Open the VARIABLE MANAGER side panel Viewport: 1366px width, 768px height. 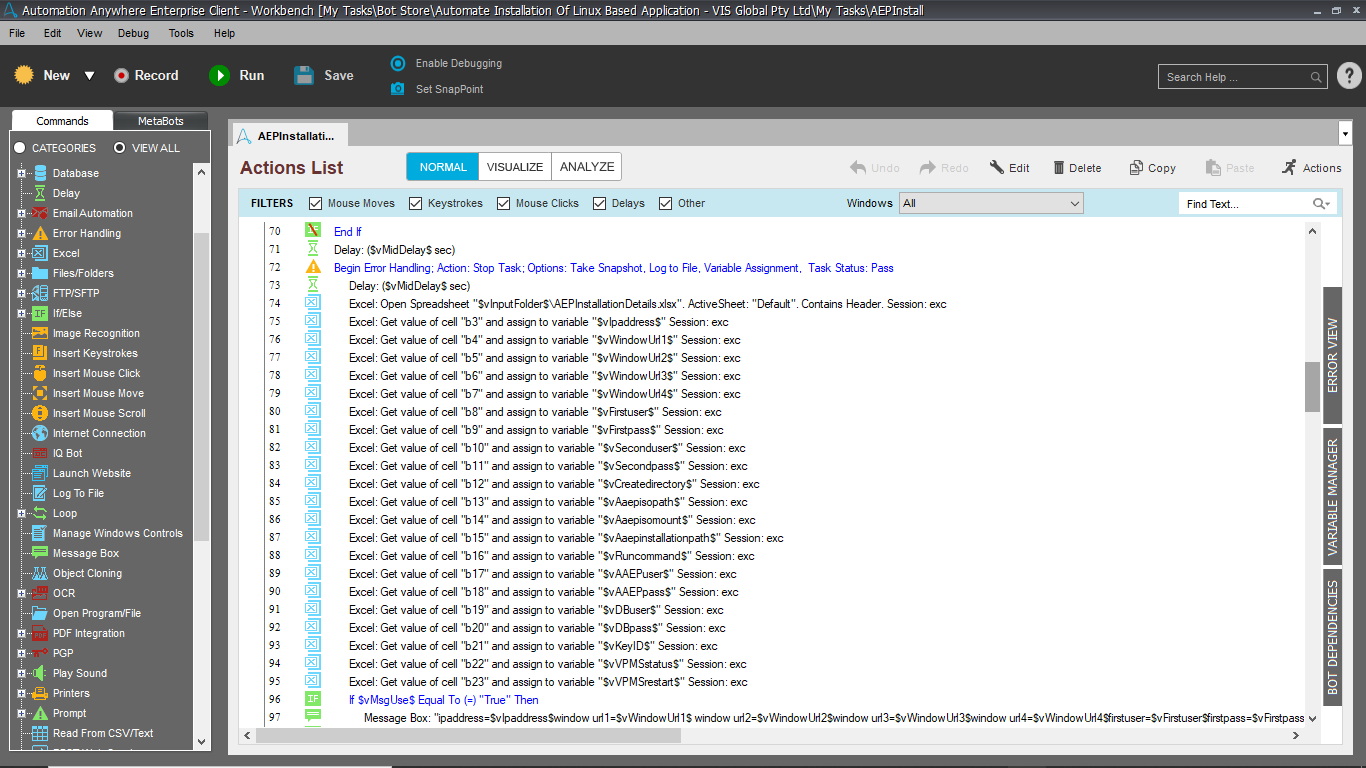coord(1332,497)
